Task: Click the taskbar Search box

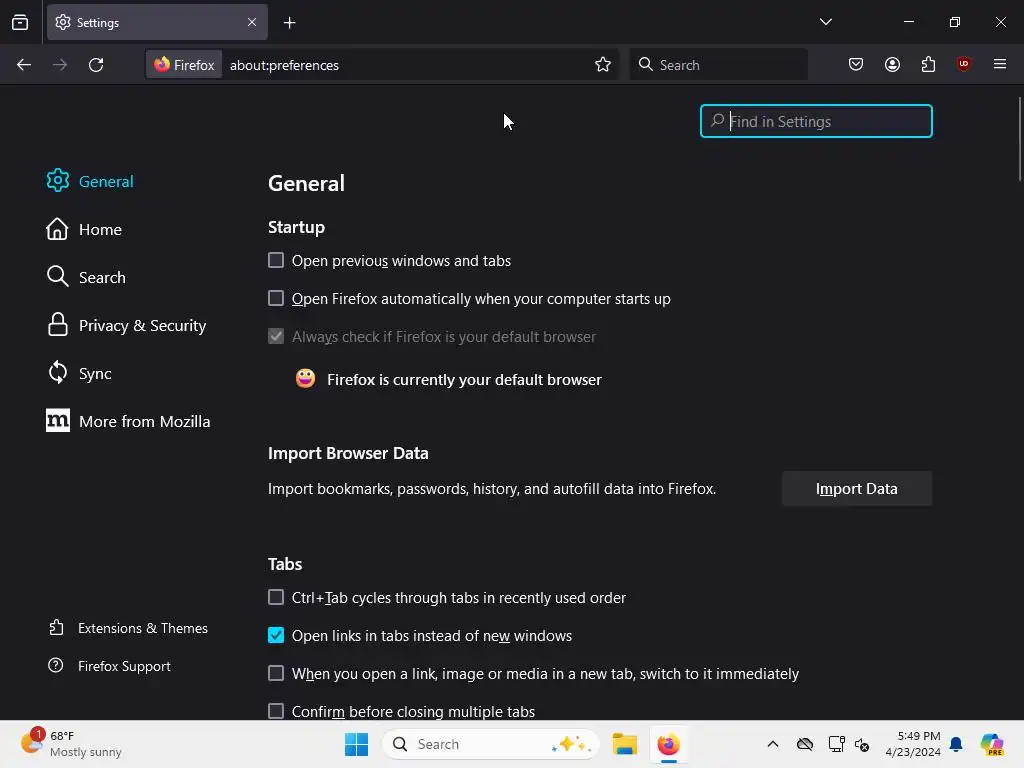Action: pos(490,744)
